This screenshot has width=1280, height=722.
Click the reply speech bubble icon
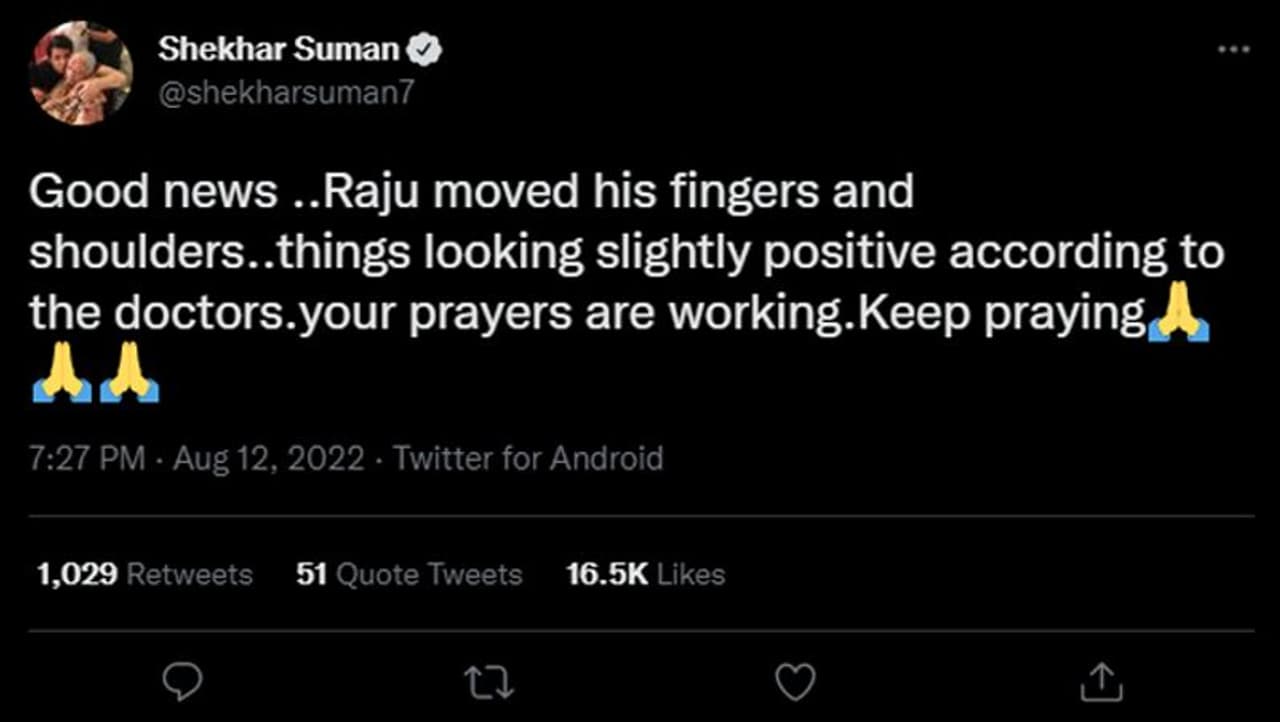[182, 682]
